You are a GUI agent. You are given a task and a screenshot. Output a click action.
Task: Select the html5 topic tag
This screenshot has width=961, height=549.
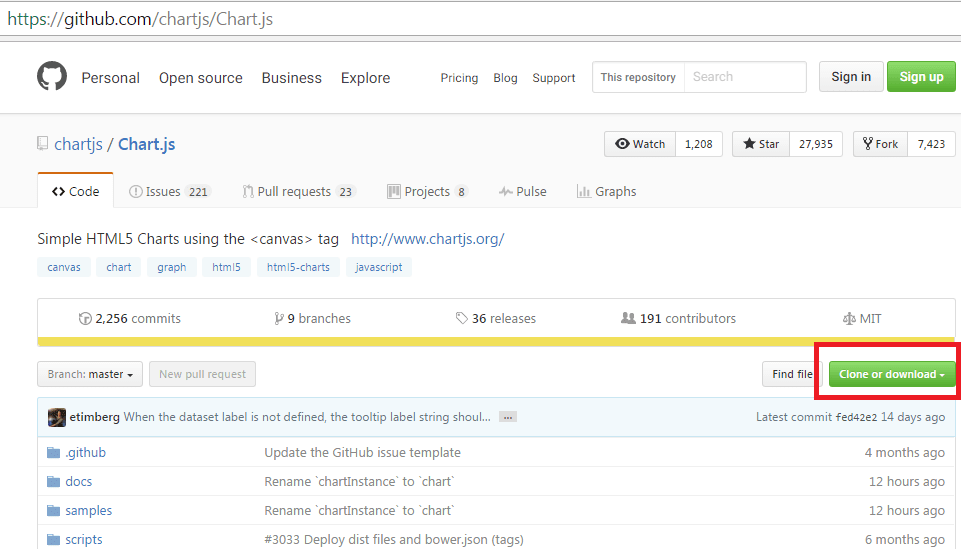point(226,267)
